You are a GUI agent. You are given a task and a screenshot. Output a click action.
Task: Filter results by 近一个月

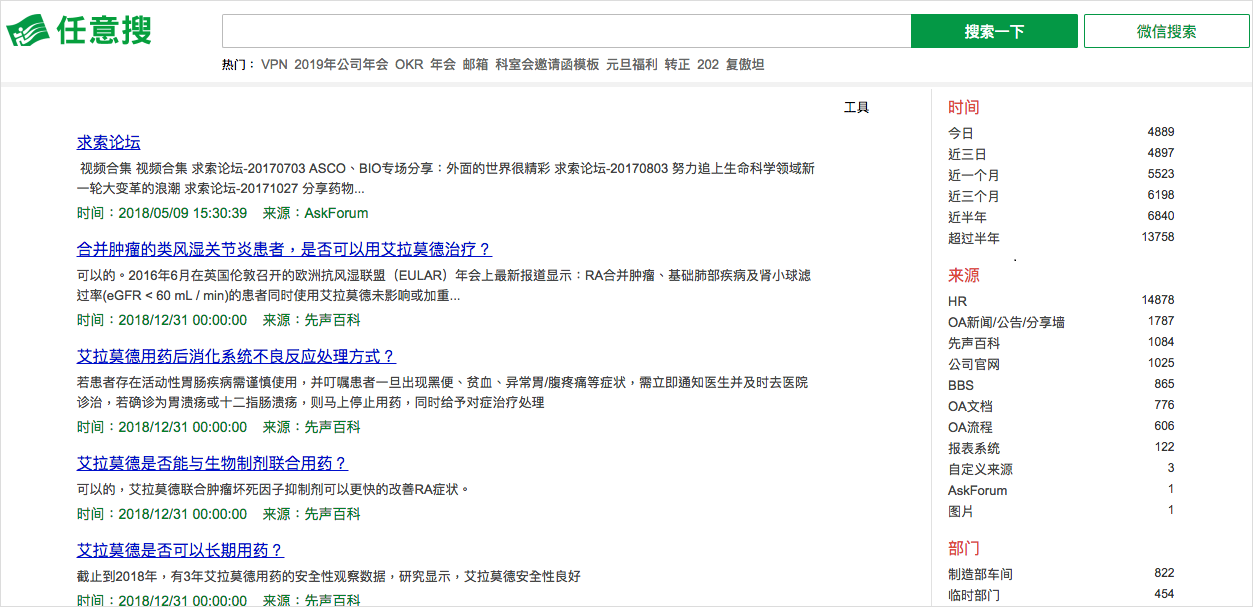973,175
